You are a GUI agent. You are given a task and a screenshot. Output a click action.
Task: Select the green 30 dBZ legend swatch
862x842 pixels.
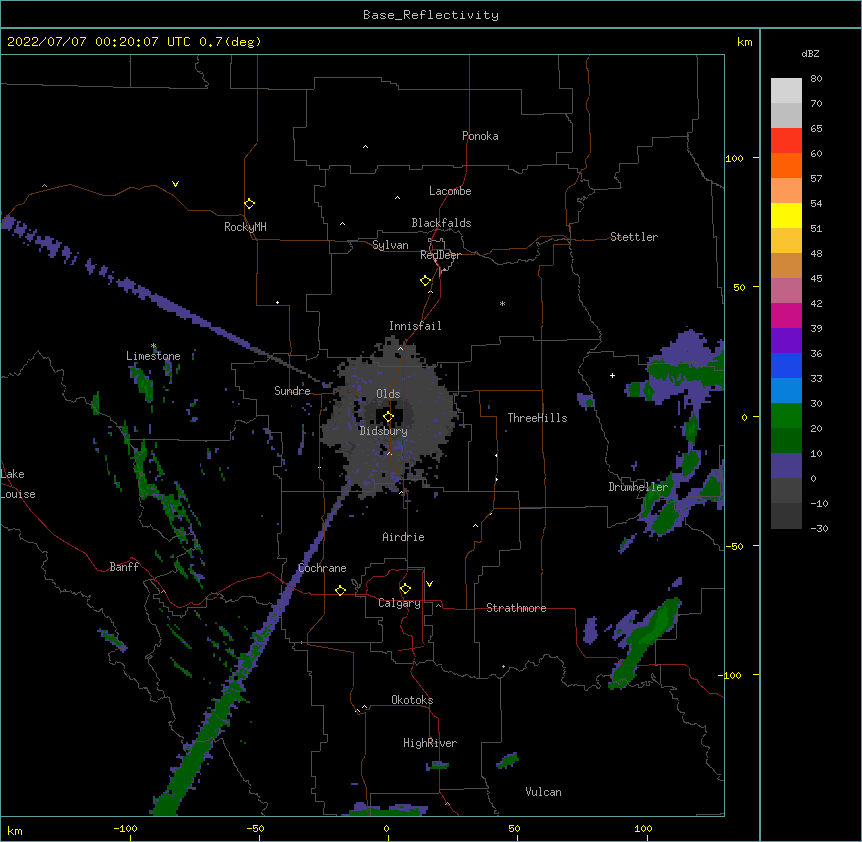pyautogui.click(x=786, y=416)
